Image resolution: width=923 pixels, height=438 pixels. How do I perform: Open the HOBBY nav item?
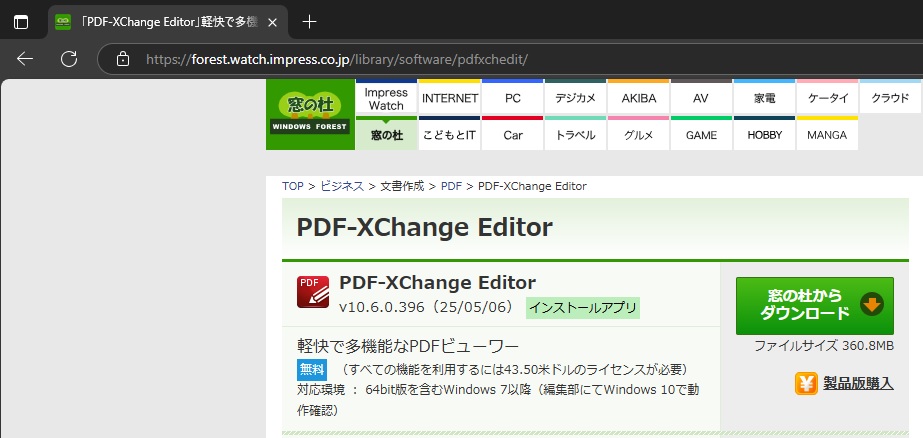(x=764, y=134)
